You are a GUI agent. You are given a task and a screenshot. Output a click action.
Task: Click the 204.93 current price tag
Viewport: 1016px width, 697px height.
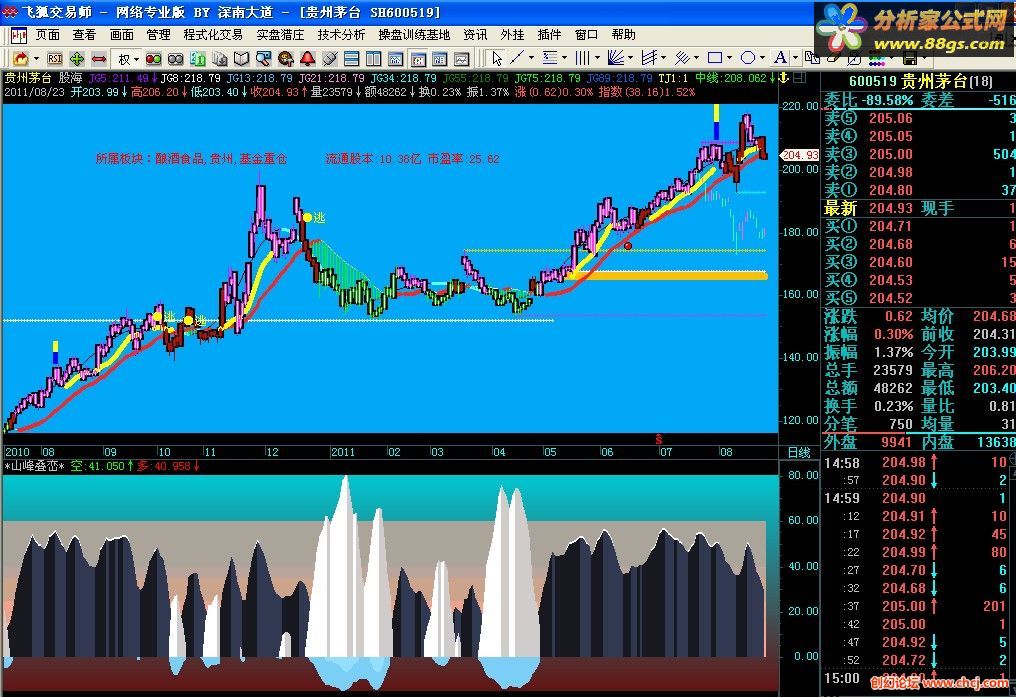pos(801,155)
